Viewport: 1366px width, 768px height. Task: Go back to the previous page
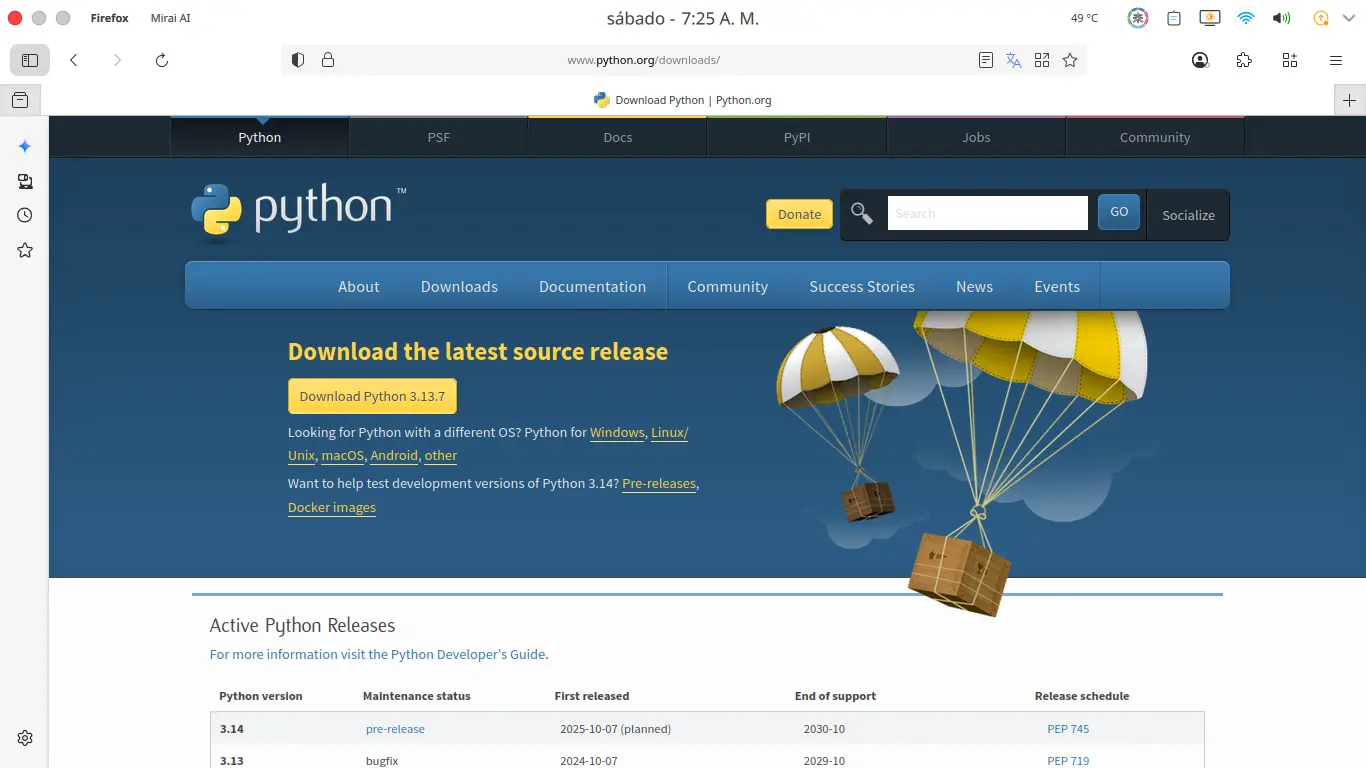(74, 60)
